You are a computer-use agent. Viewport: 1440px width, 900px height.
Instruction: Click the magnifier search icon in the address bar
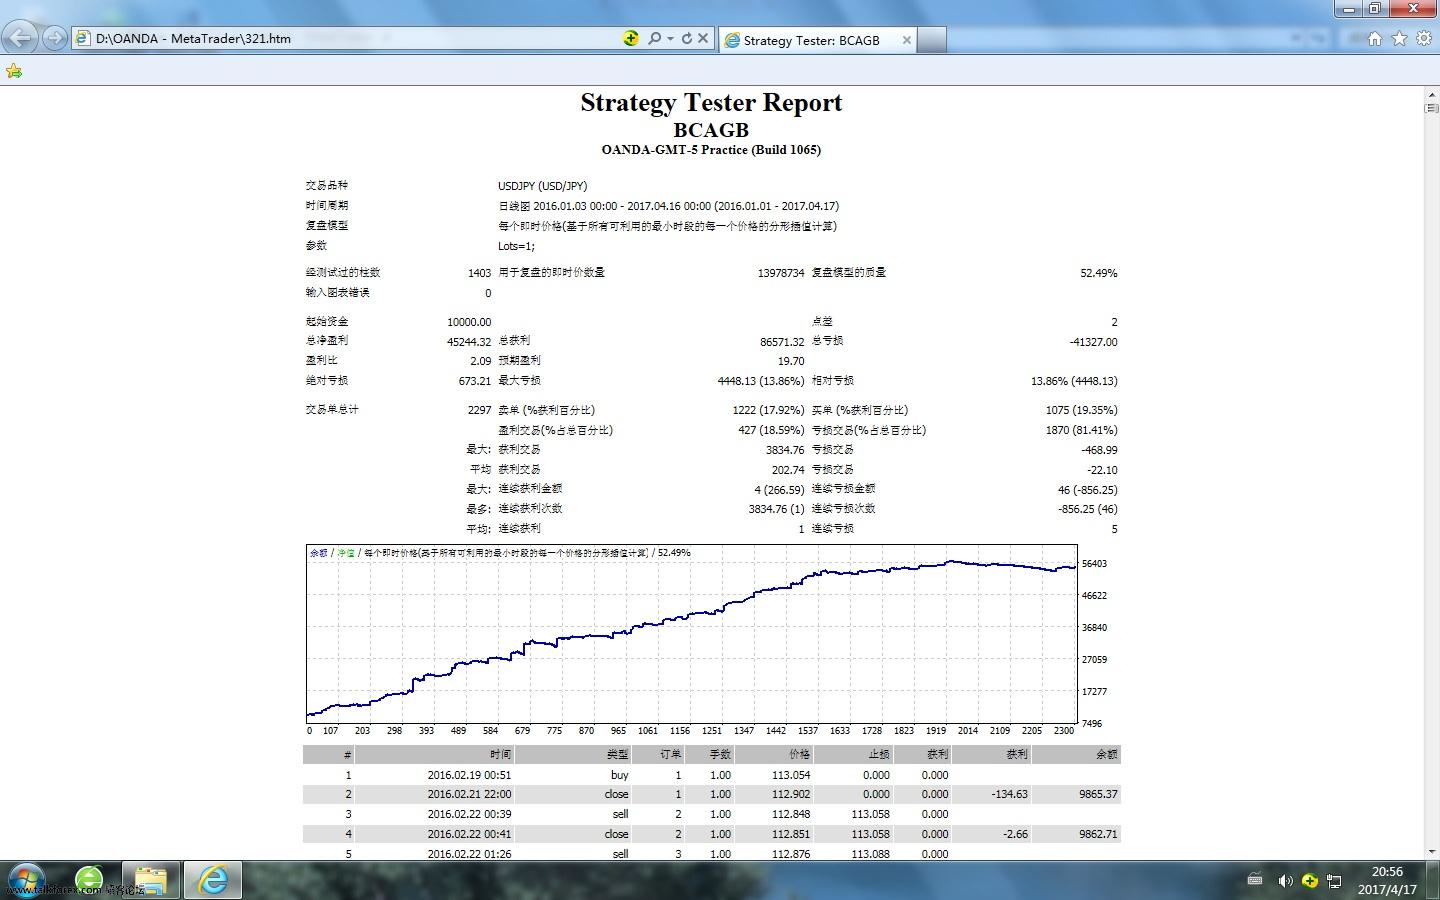[x=654, y=38]
